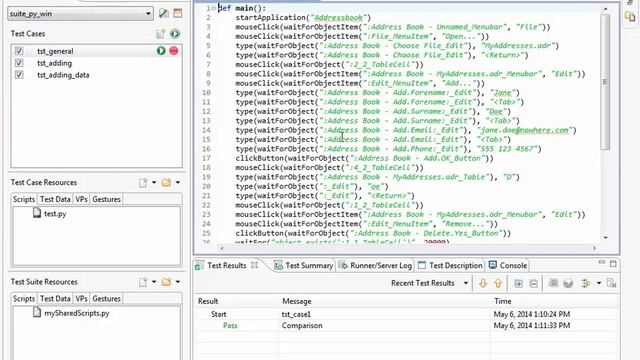Expand all test results plus icon
This screenshot has width=640, height=360.
click(518, 283)
